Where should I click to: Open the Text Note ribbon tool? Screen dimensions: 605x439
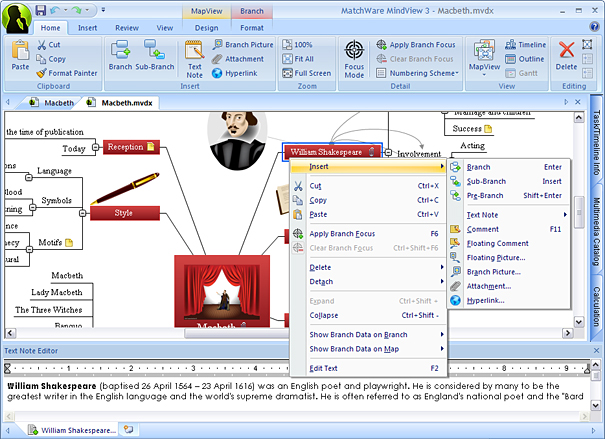pos(194,59)
